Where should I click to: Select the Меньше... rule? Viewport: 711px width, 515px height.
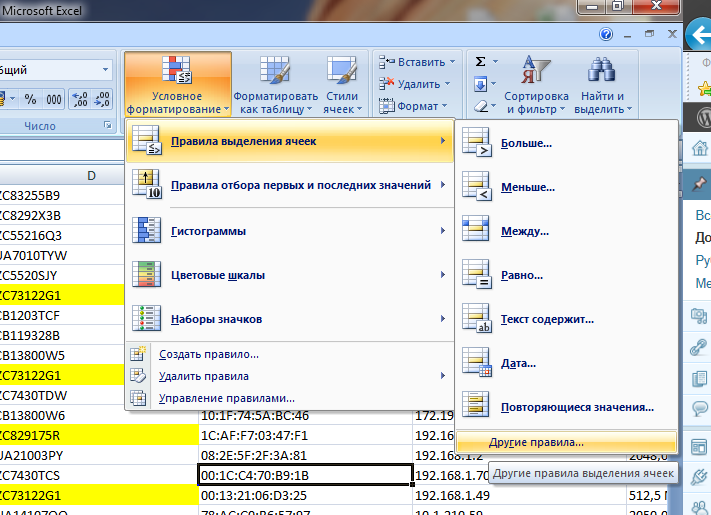point(566,187)
